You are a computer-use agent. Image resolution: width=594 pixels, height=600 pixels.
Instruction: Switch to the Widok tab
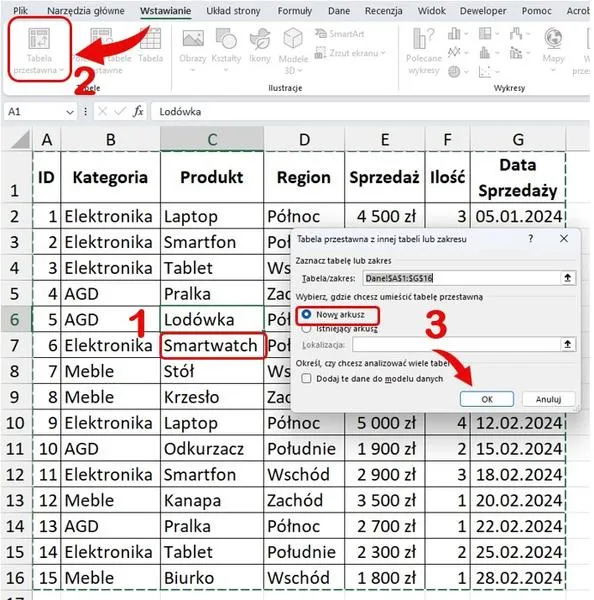(x=431, y=11)
